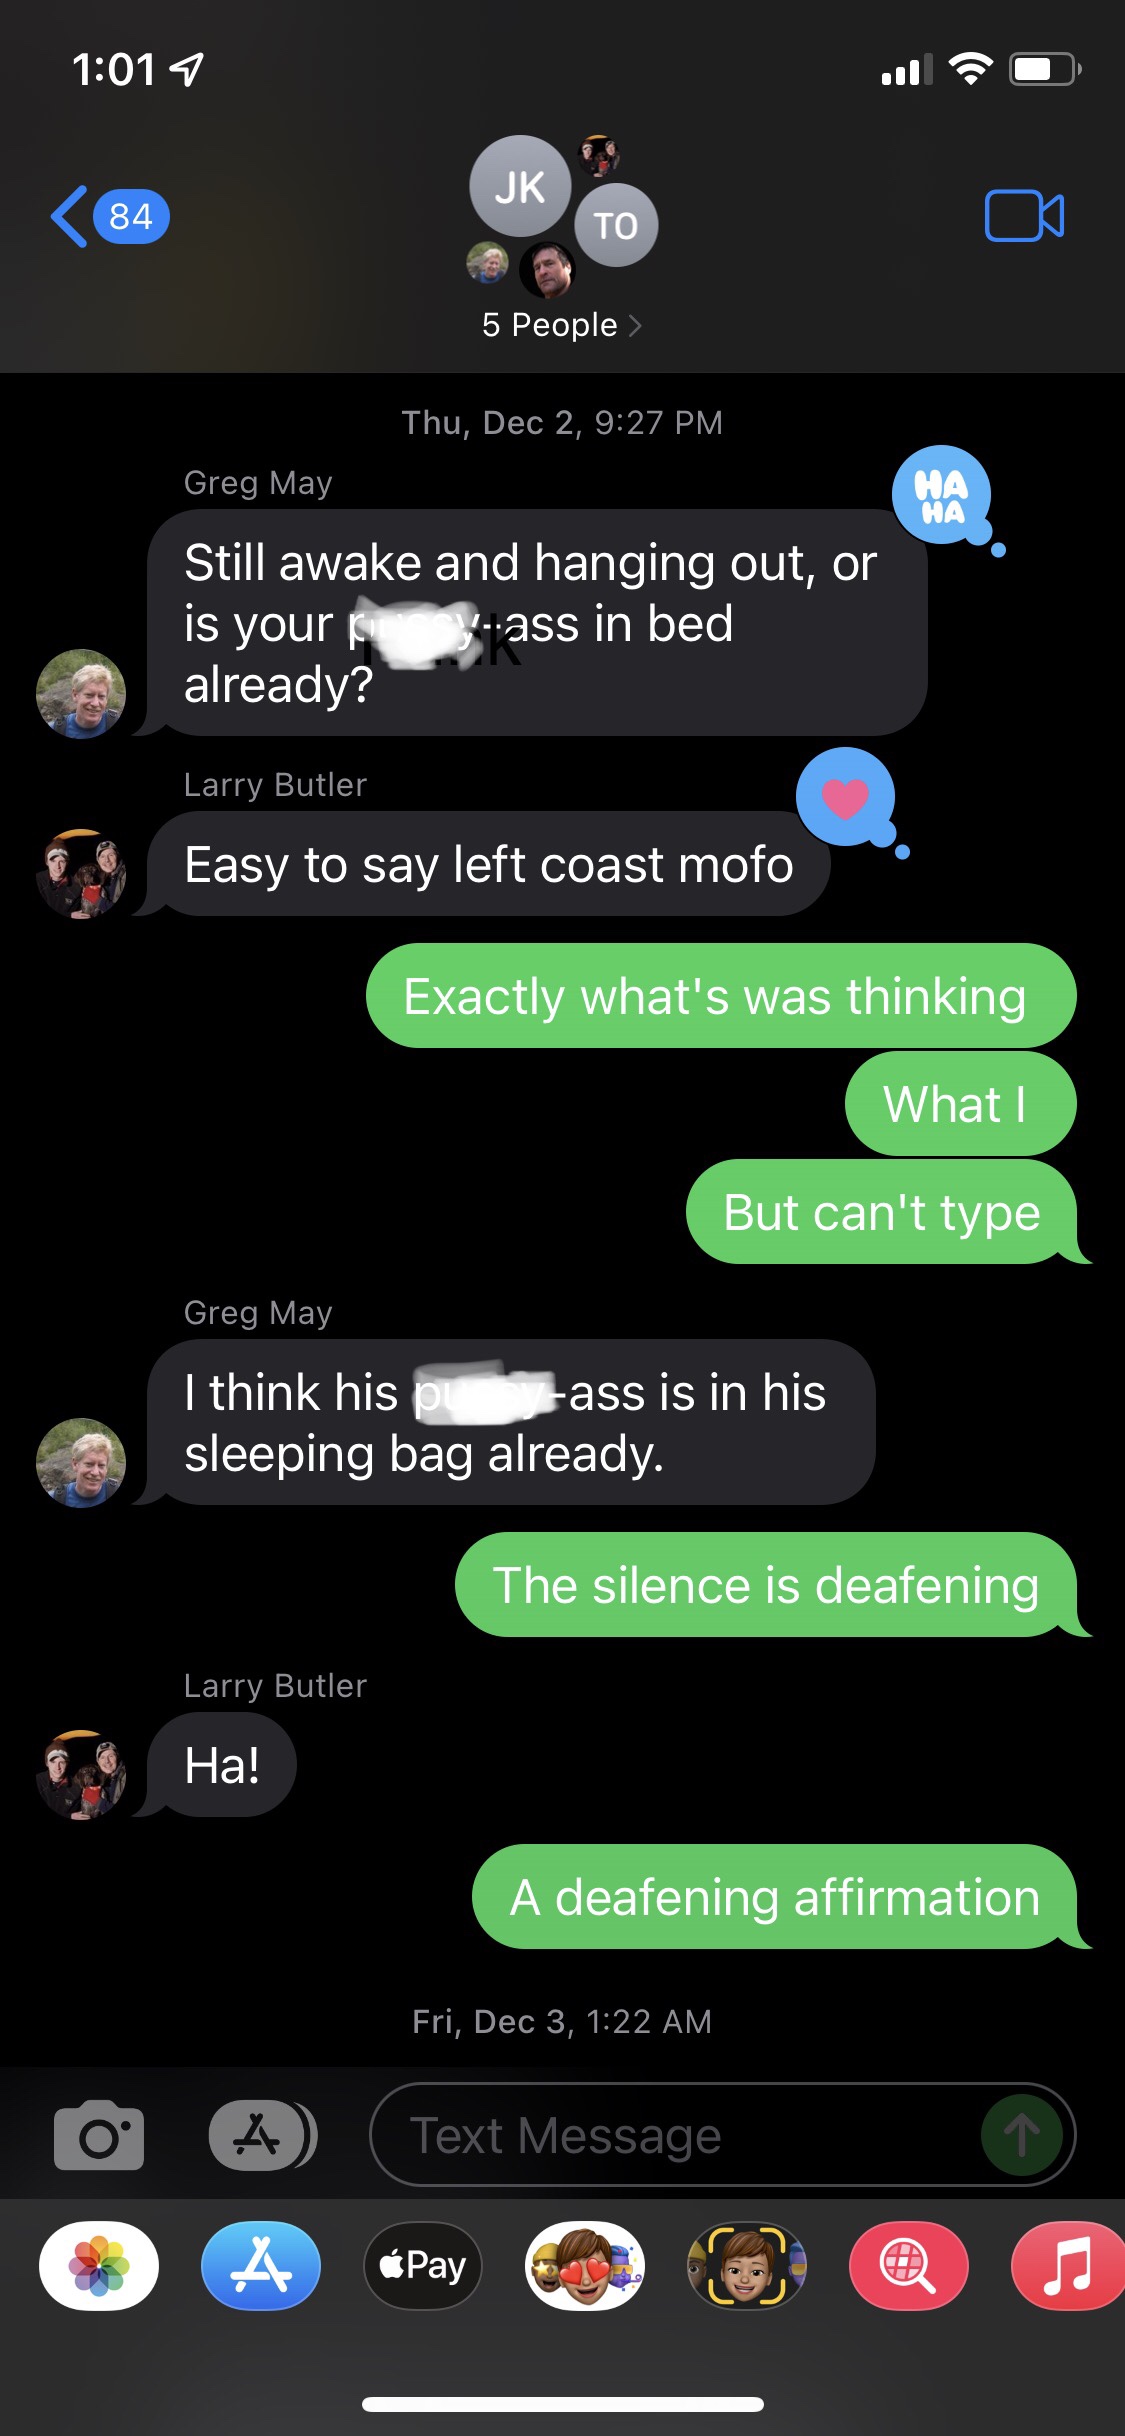Tap the HA HA reaction bubble
Image resolution: width=1125 pixels, height=2436 pixels.
tap(942, 496)
